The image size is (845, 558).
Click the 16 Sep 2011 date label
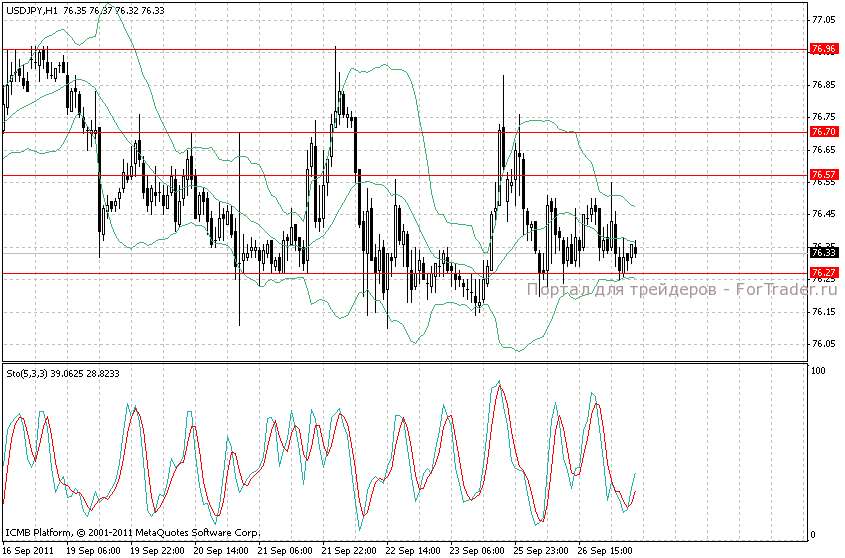(x=27, y=550)
